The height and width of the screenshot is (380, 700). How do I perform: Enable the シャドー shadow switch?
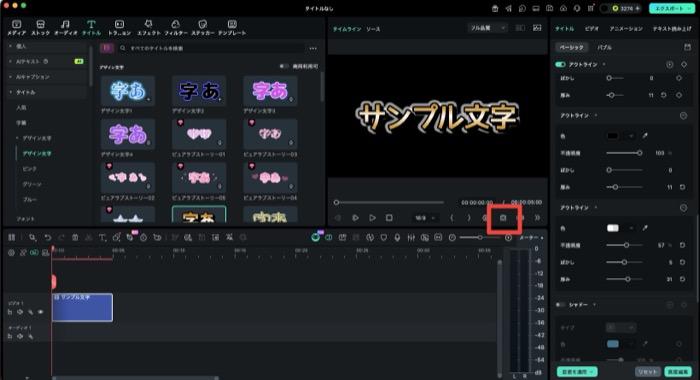(560, 305)
